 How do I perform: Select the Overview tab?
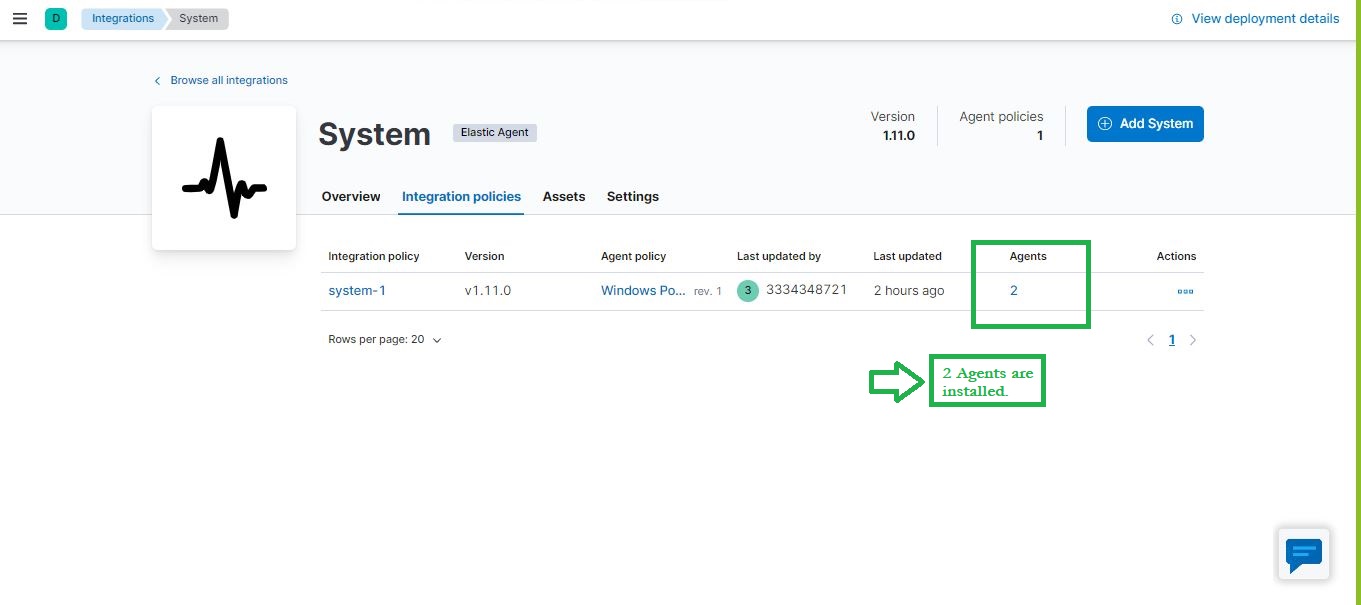click(x=351, y=196)
